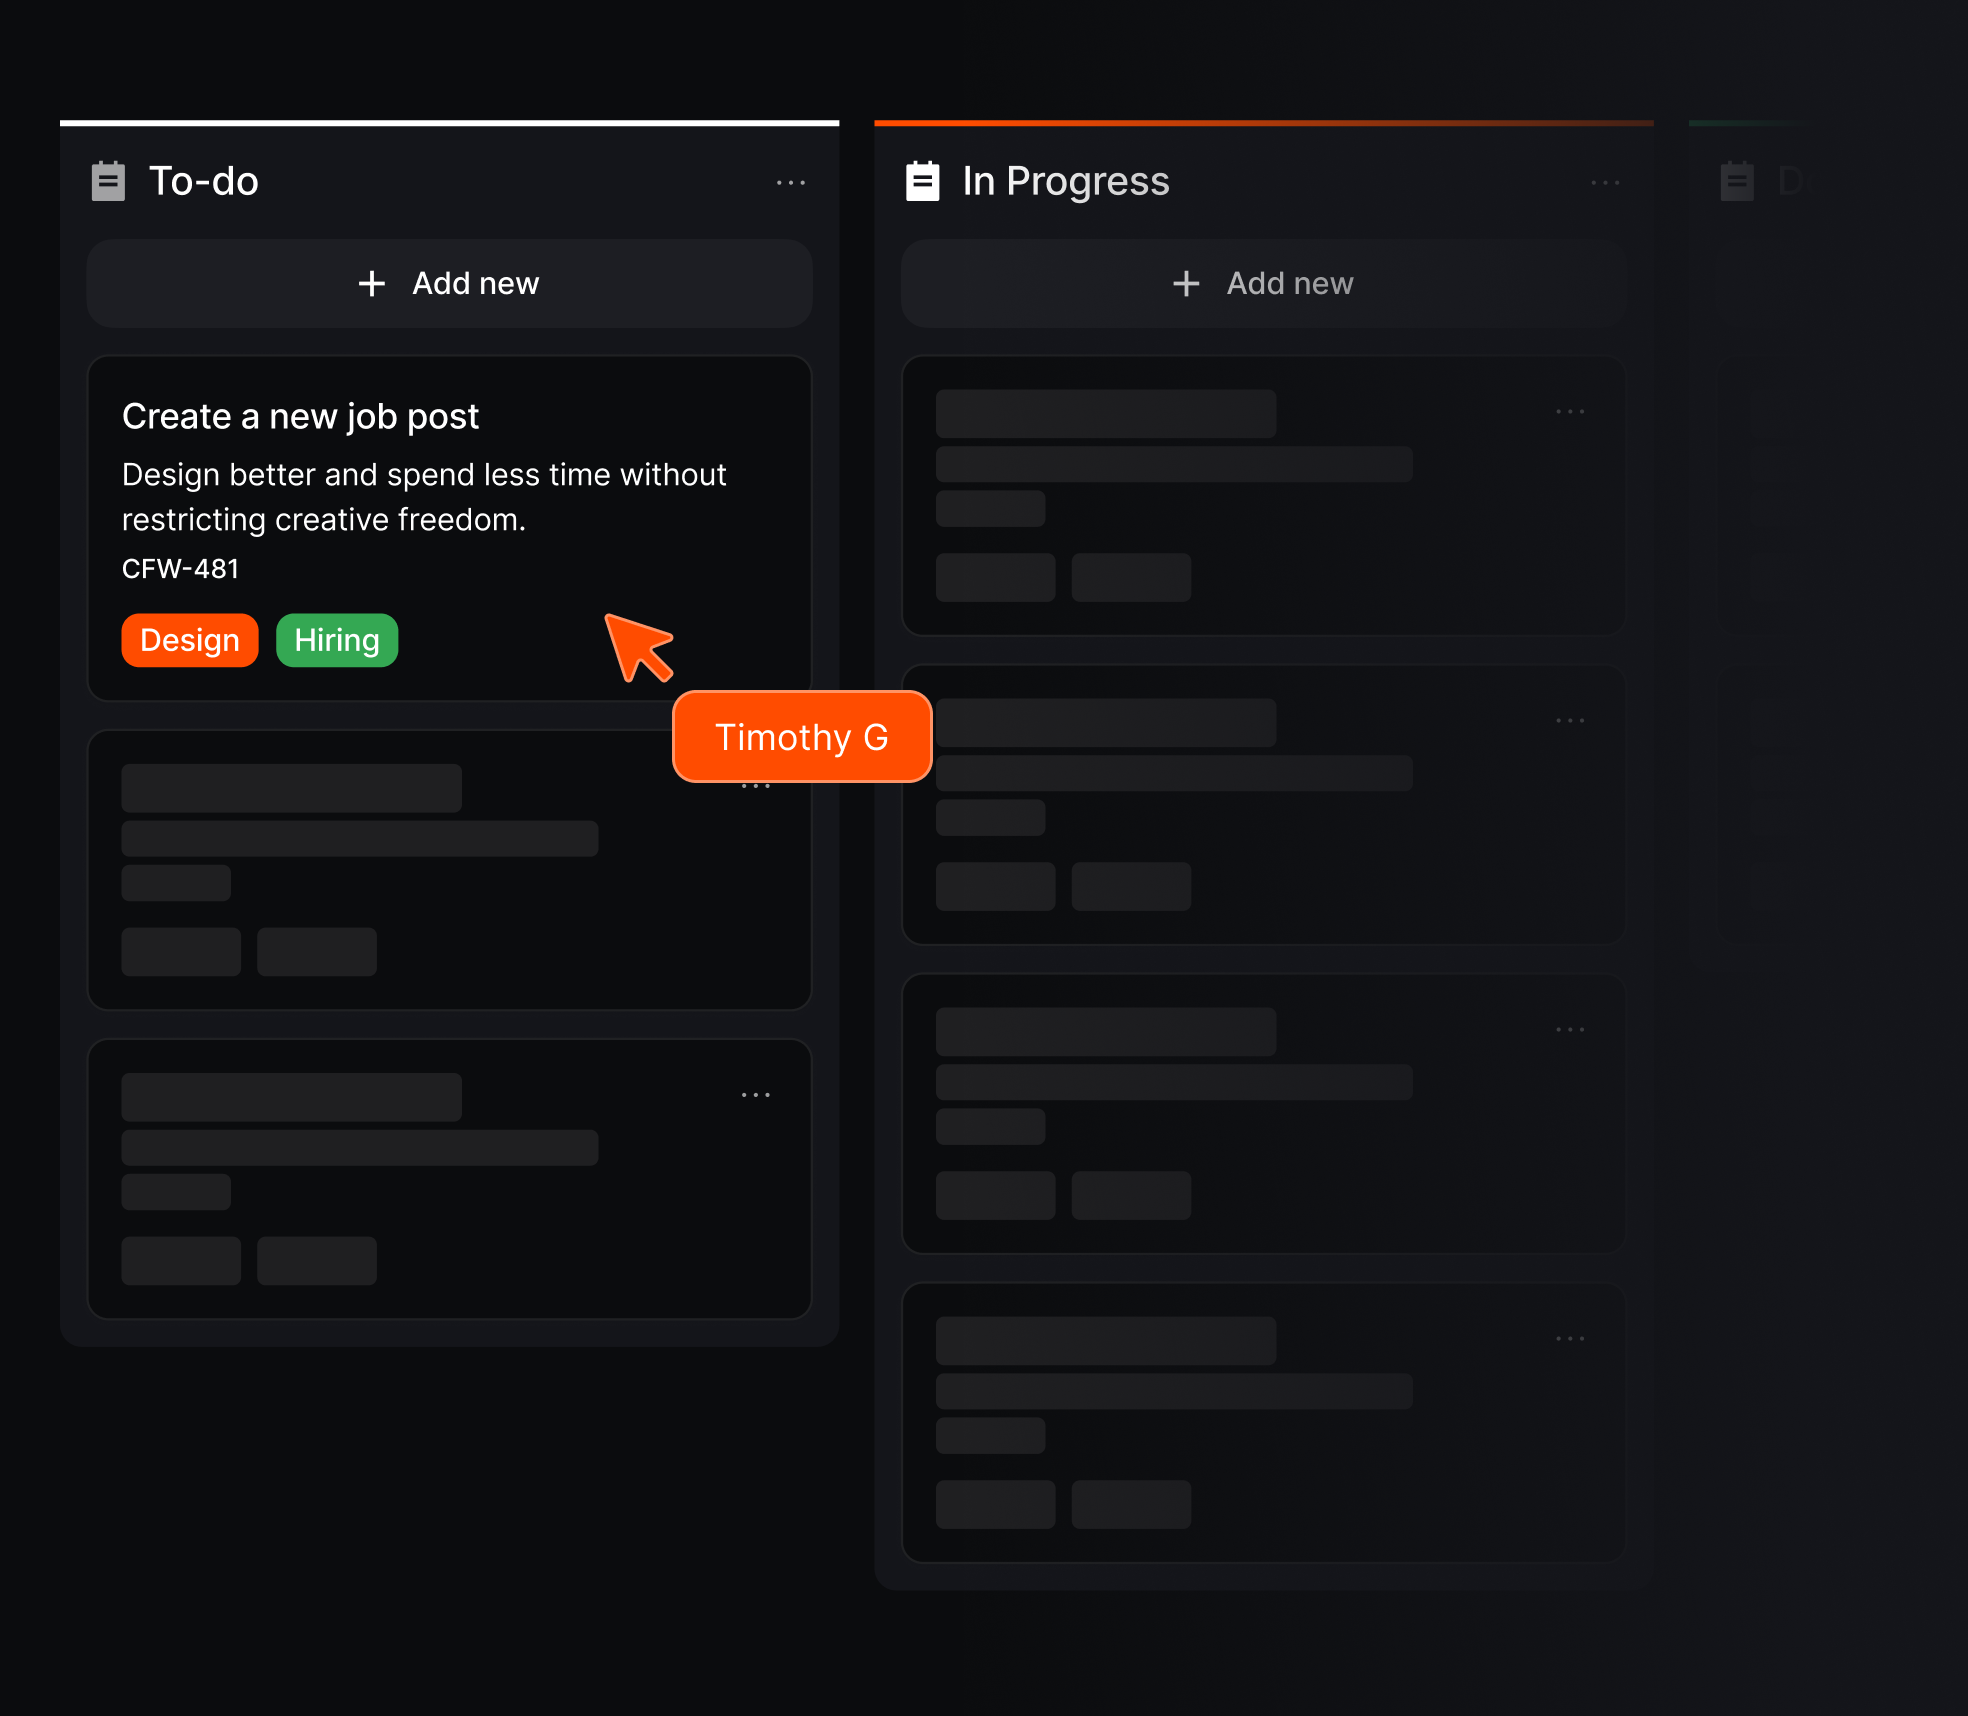Select the Design tag

pos(190,640)
